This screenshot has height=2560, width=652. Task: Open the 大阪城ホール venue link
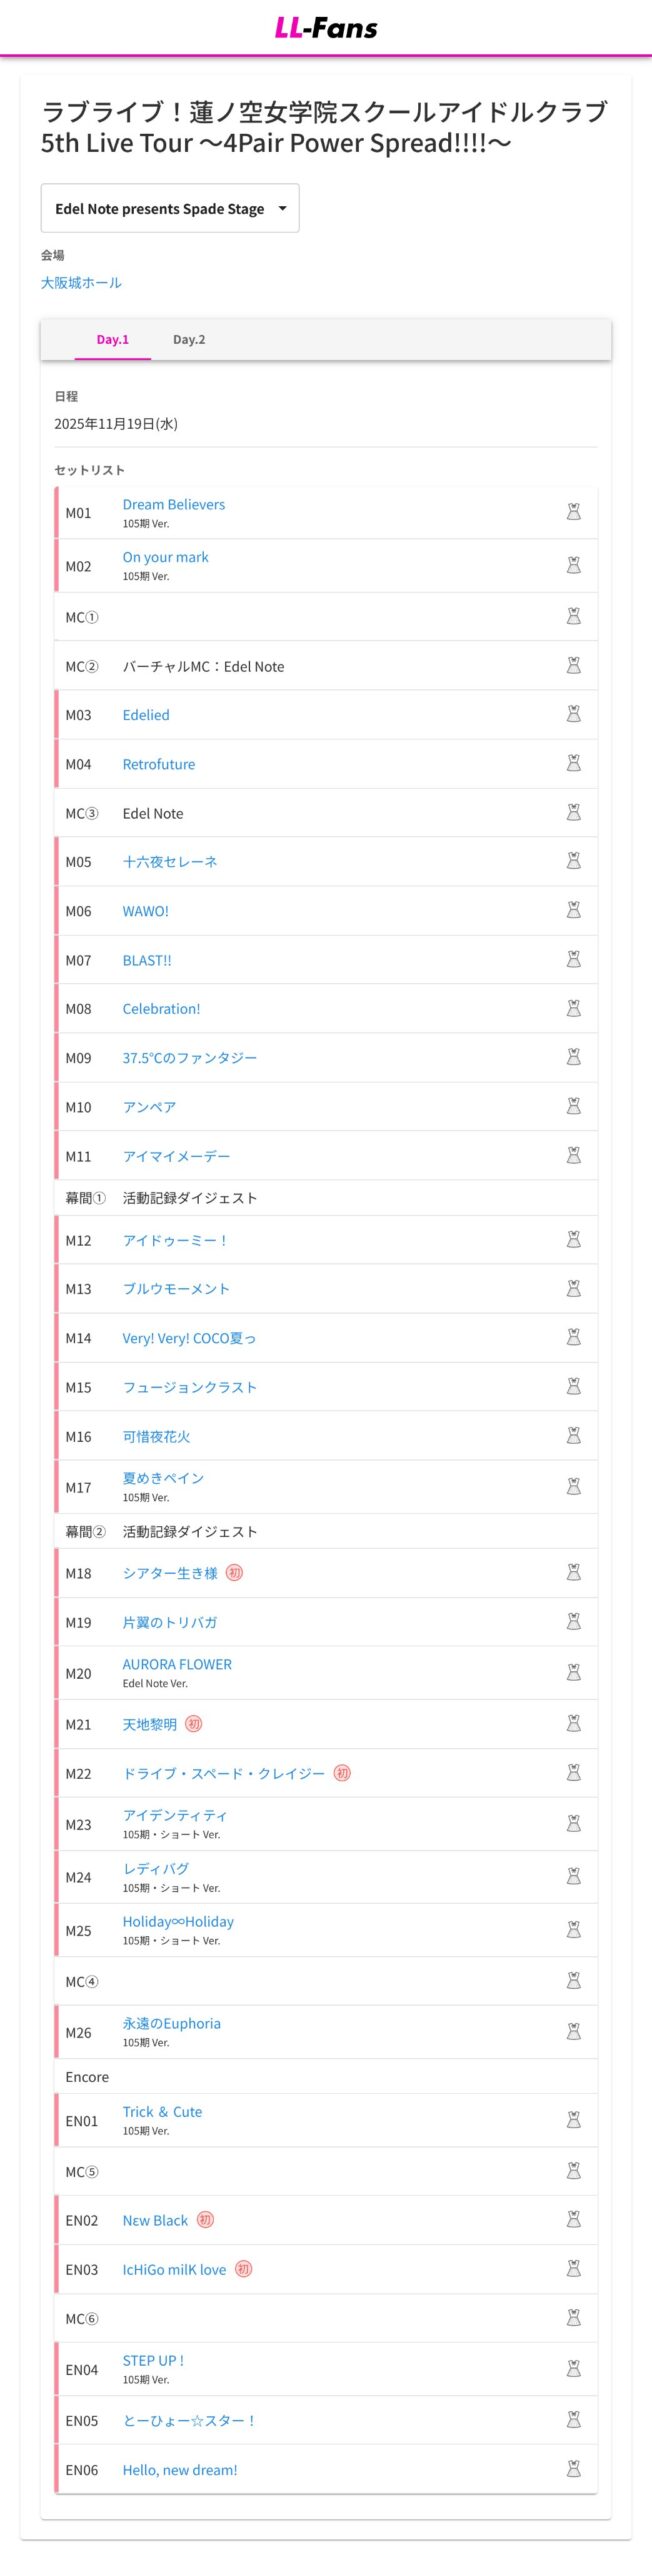[81, 283]
